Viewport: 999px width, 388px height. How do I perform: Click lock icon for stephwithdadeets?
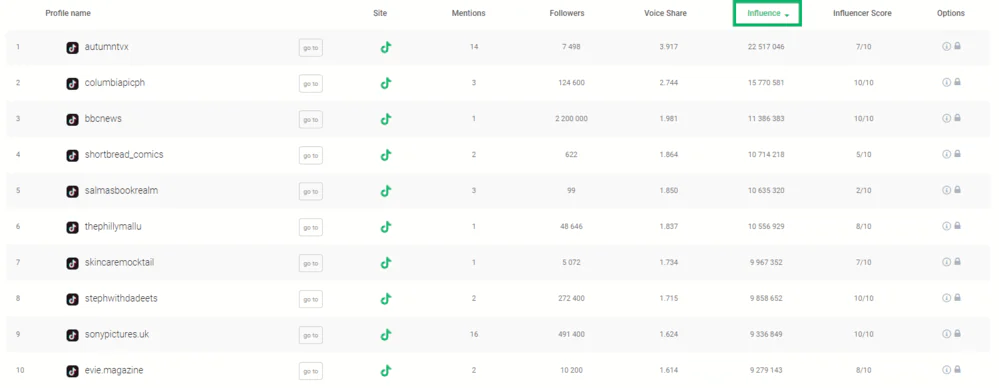click(957, 298)
